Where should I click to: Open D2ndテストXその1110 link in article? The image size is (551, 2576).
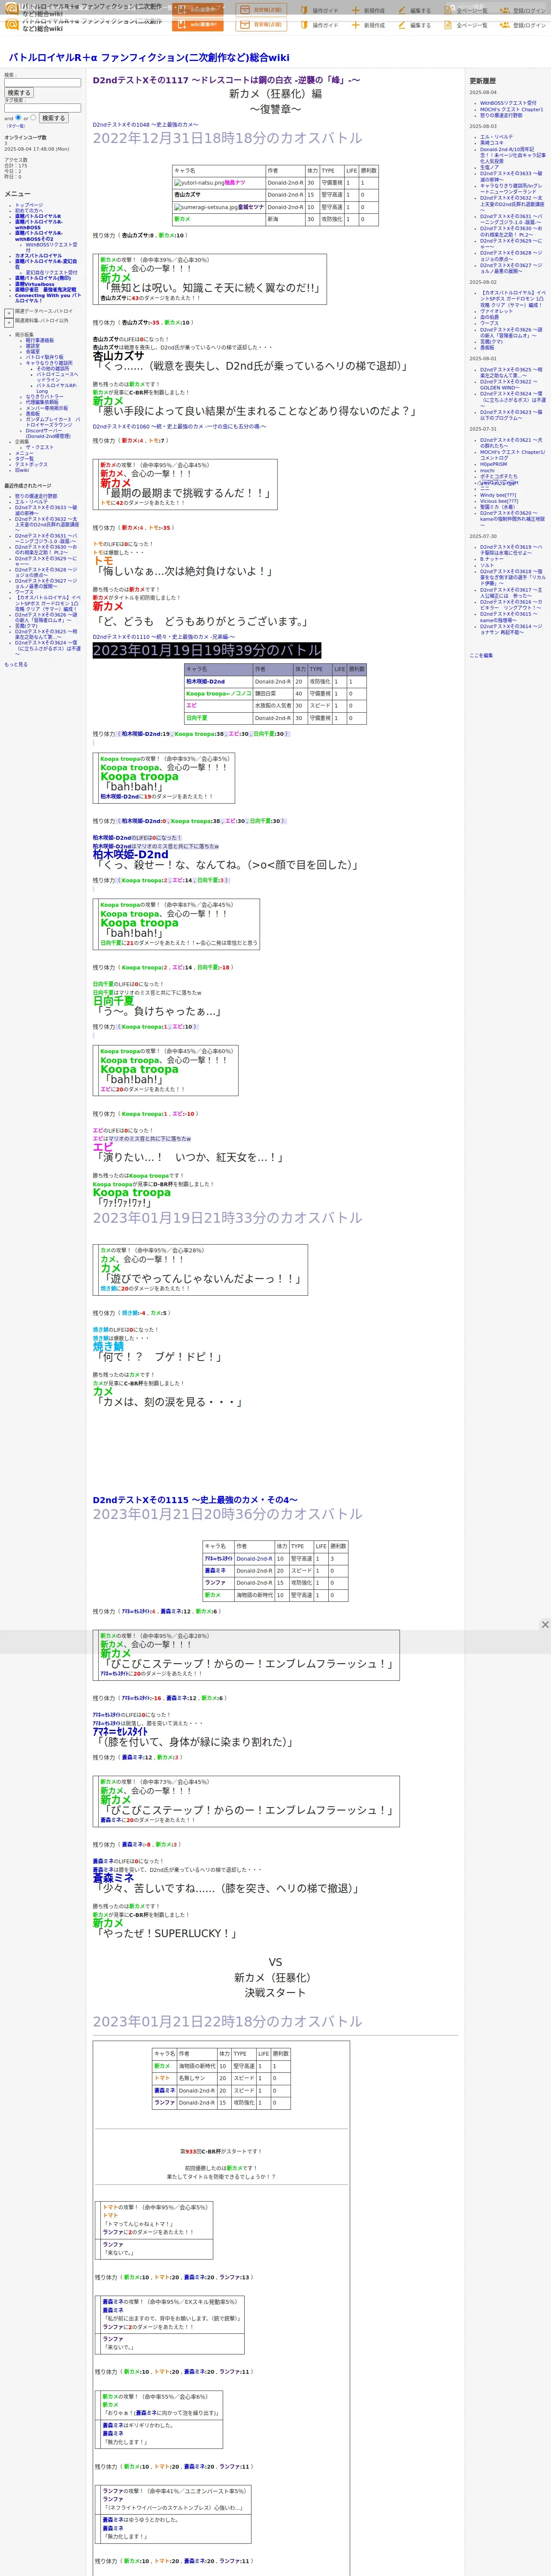(x=163, y=637)
